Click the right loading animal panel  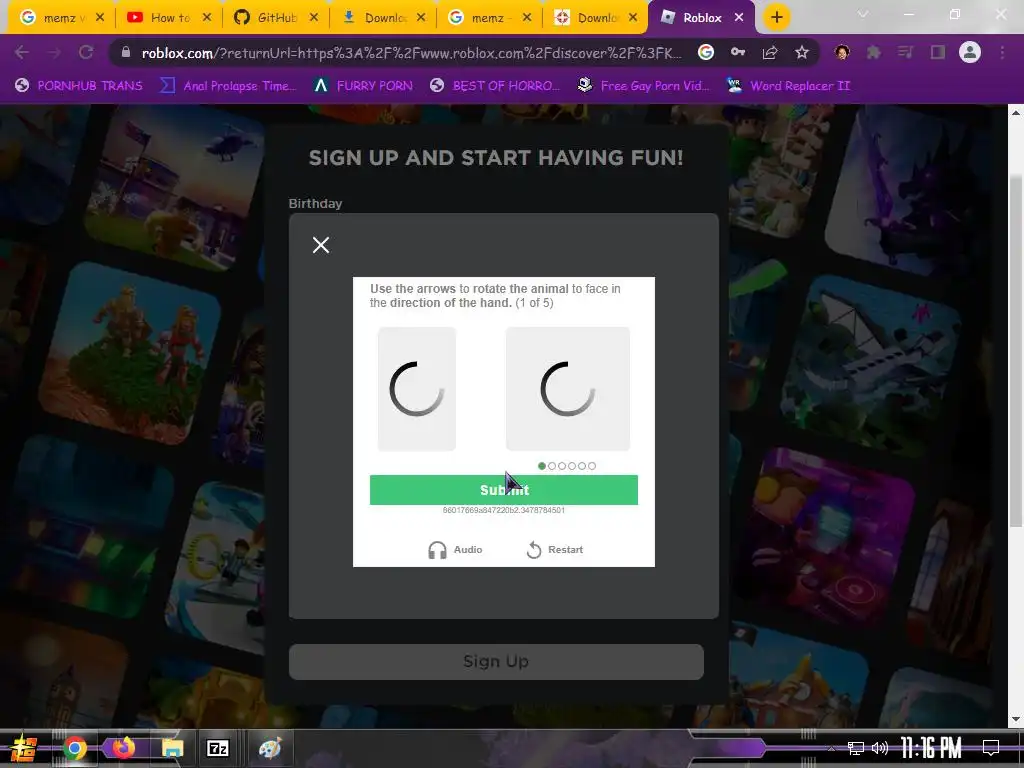(568, 389)
